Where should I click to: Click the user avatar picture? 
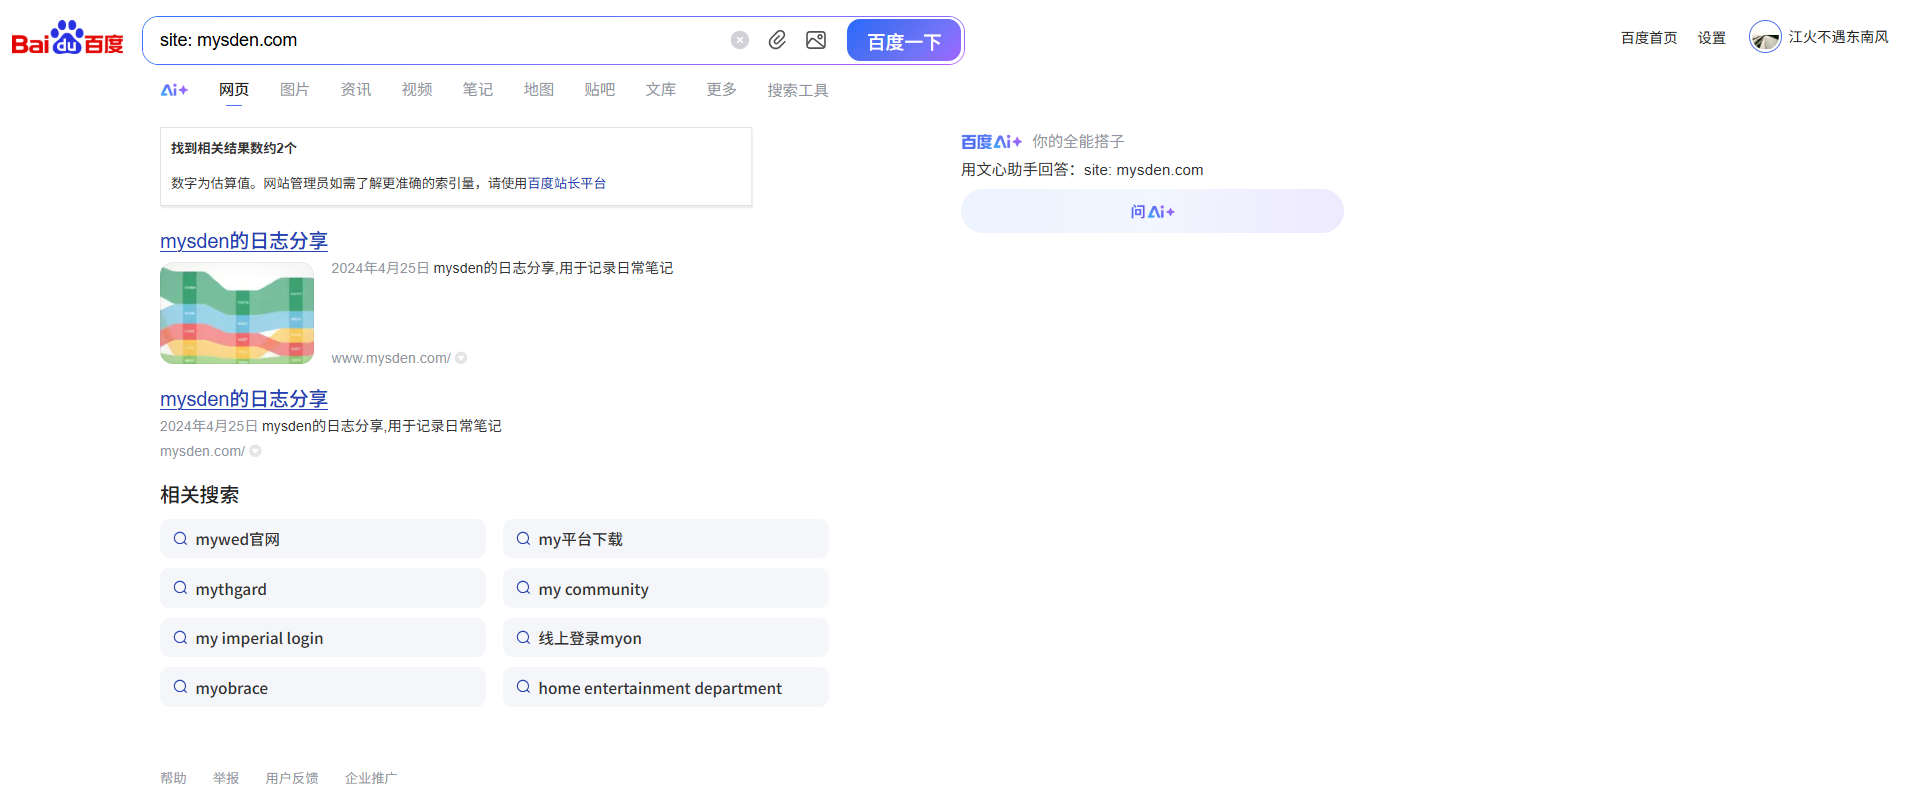point(1765,37)
